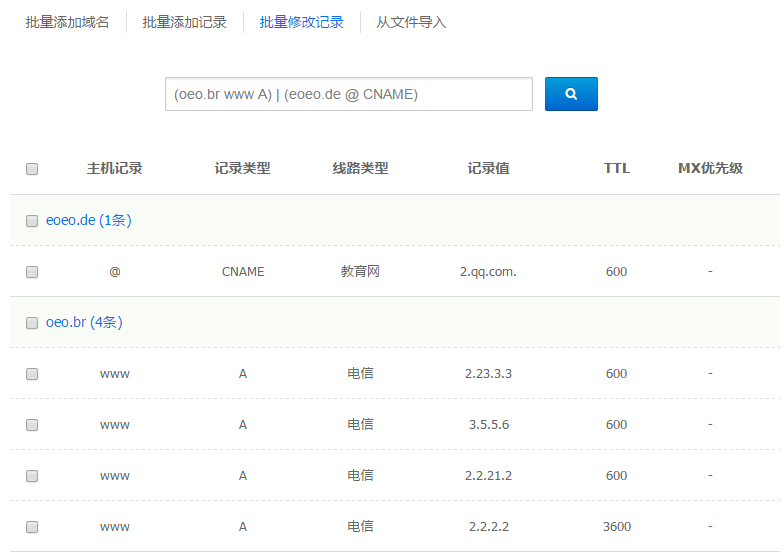The image size is (784, 554).
Task: Toggle the select-all checkbox in the header
Action: click(x=32, y=169)
